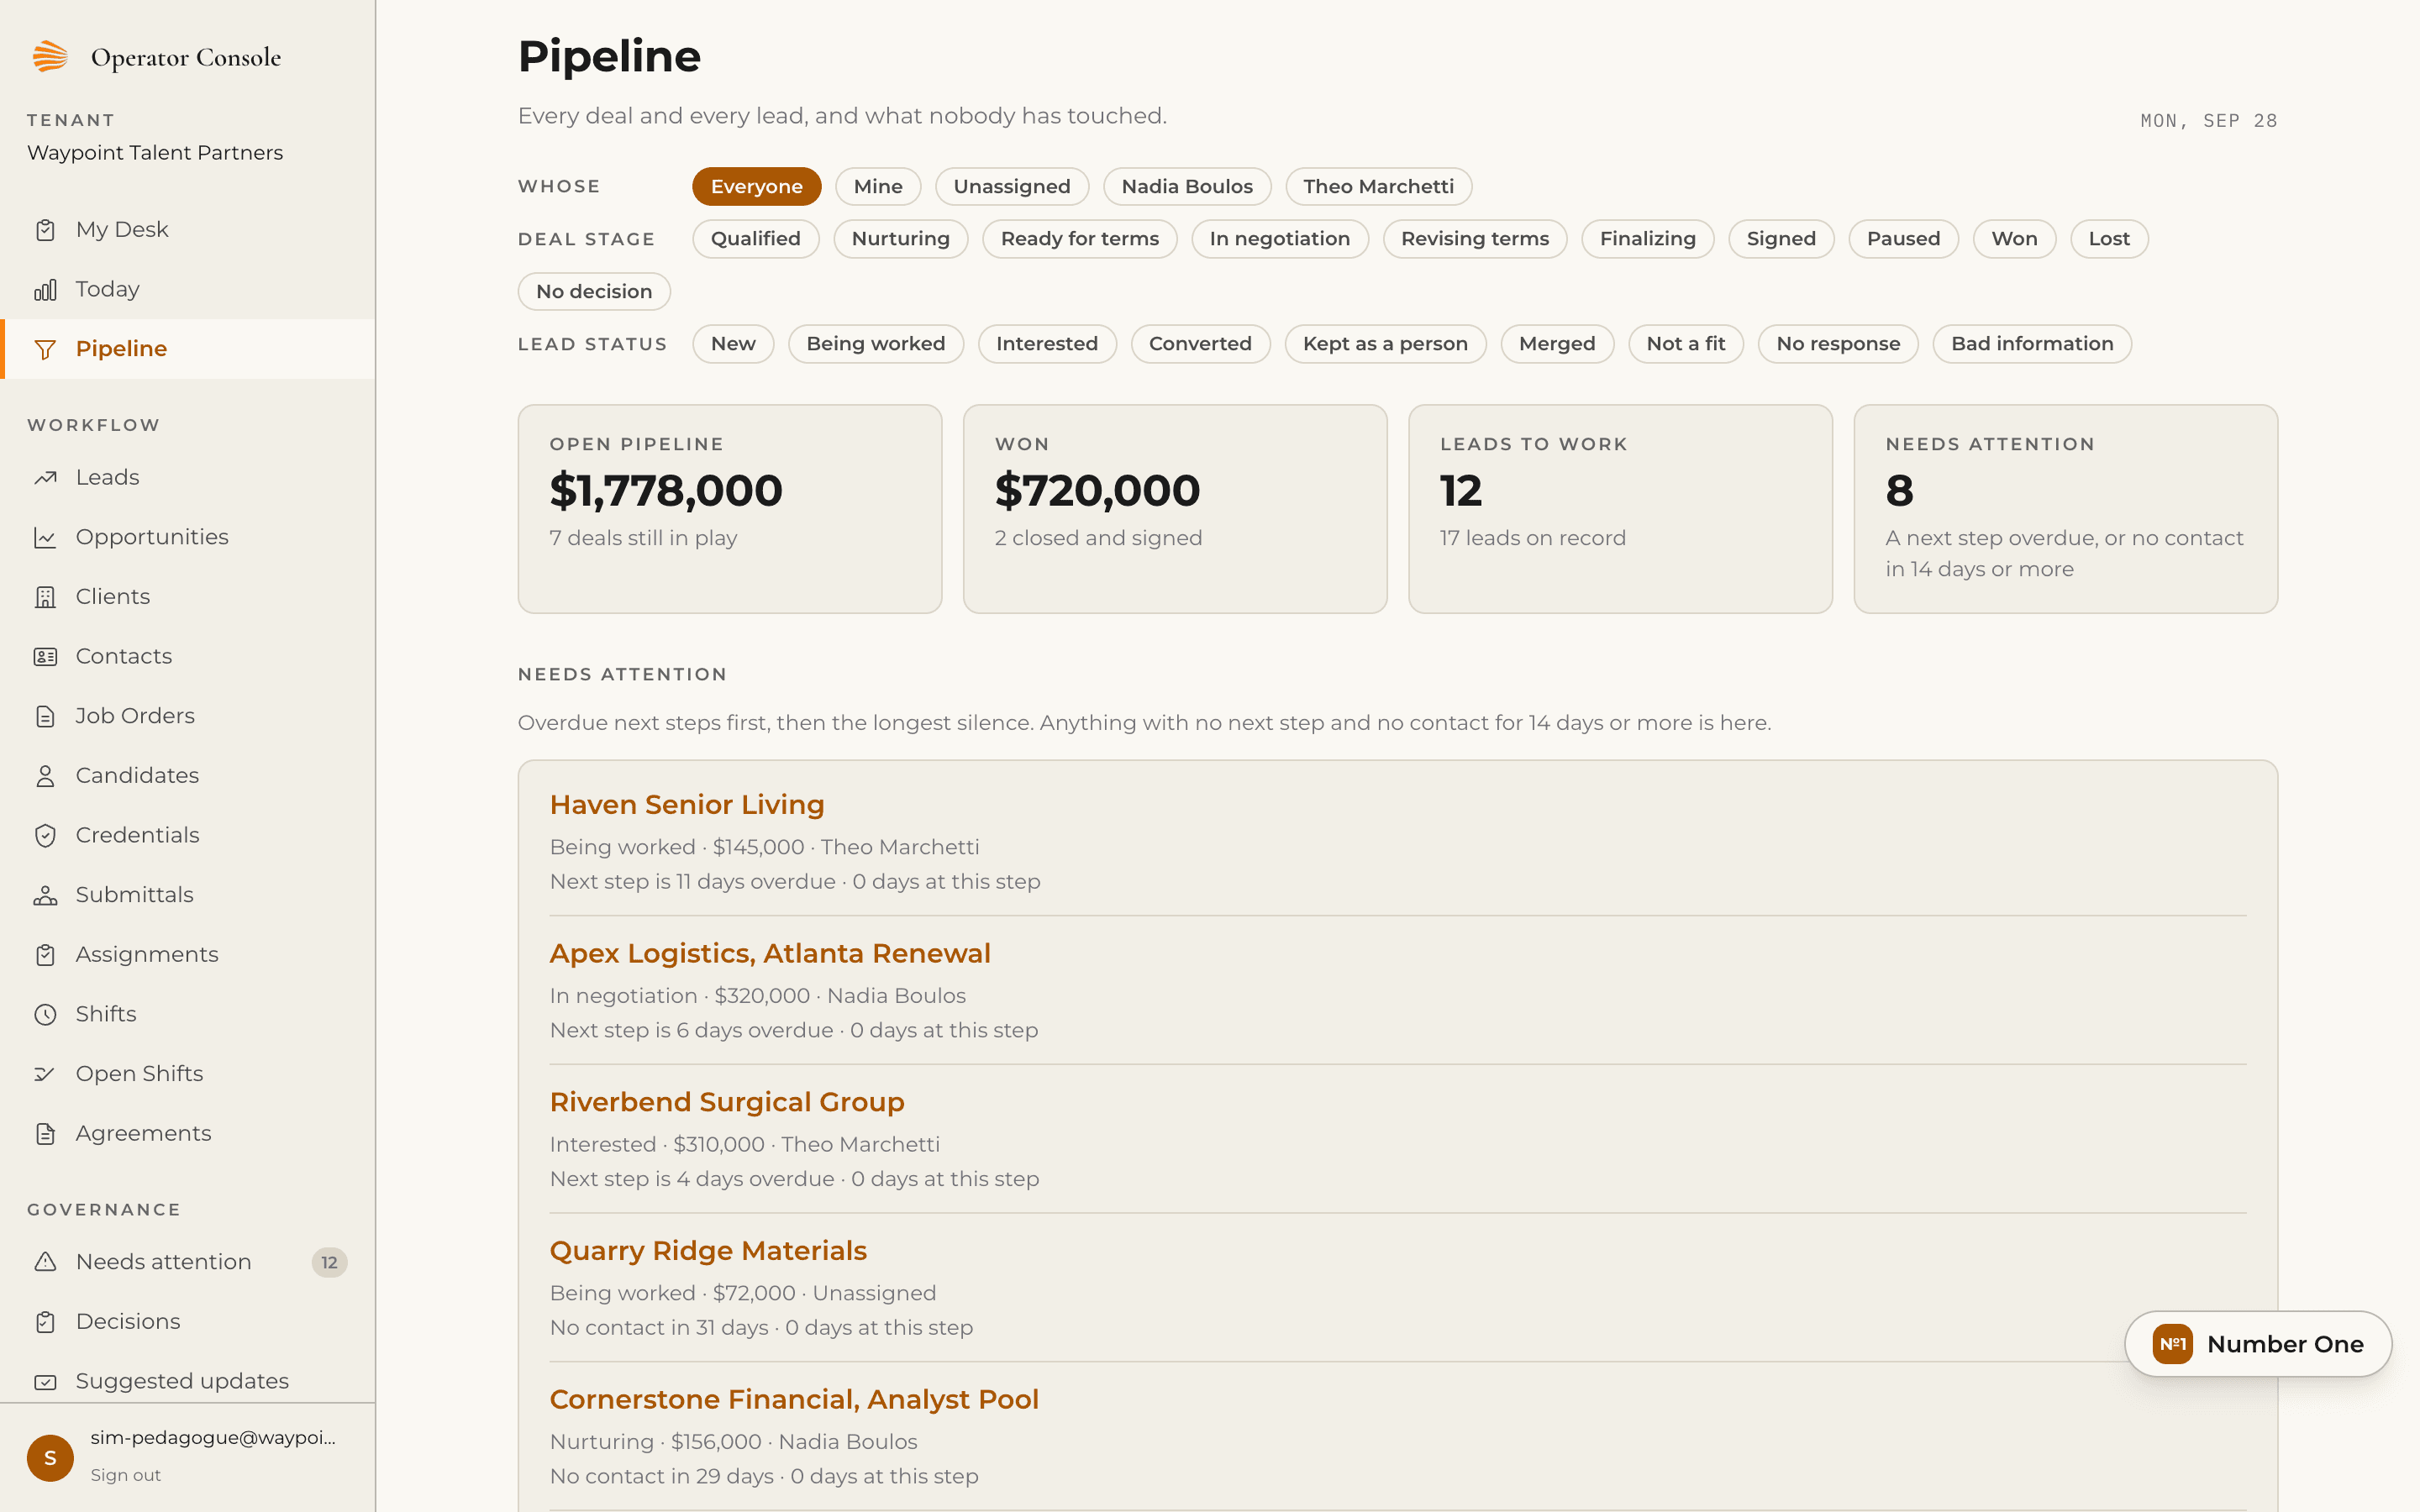Click the Operator Console logo icon
This screenshot has width=2420, height=1512.
[x=50, y=57]
